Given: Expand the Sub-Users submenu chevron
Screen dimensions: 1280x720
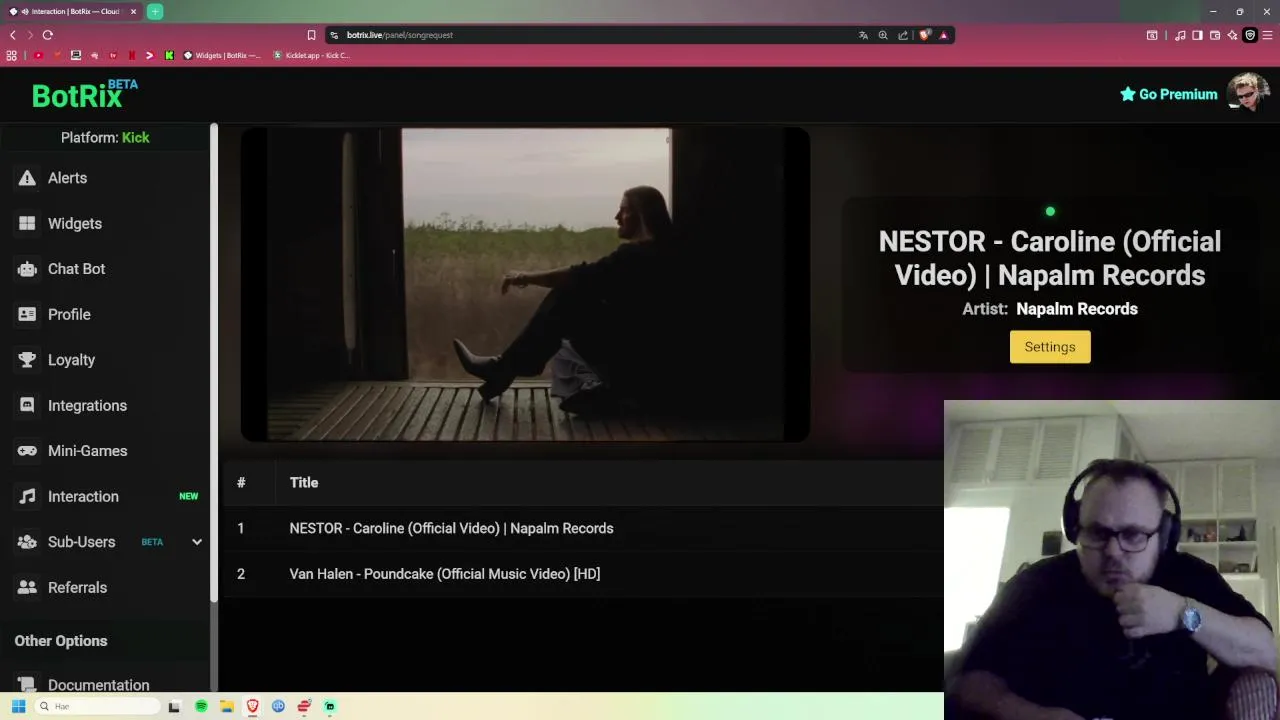Looking at the screenshot, I should pyautogui.click(x=197, y=542).
